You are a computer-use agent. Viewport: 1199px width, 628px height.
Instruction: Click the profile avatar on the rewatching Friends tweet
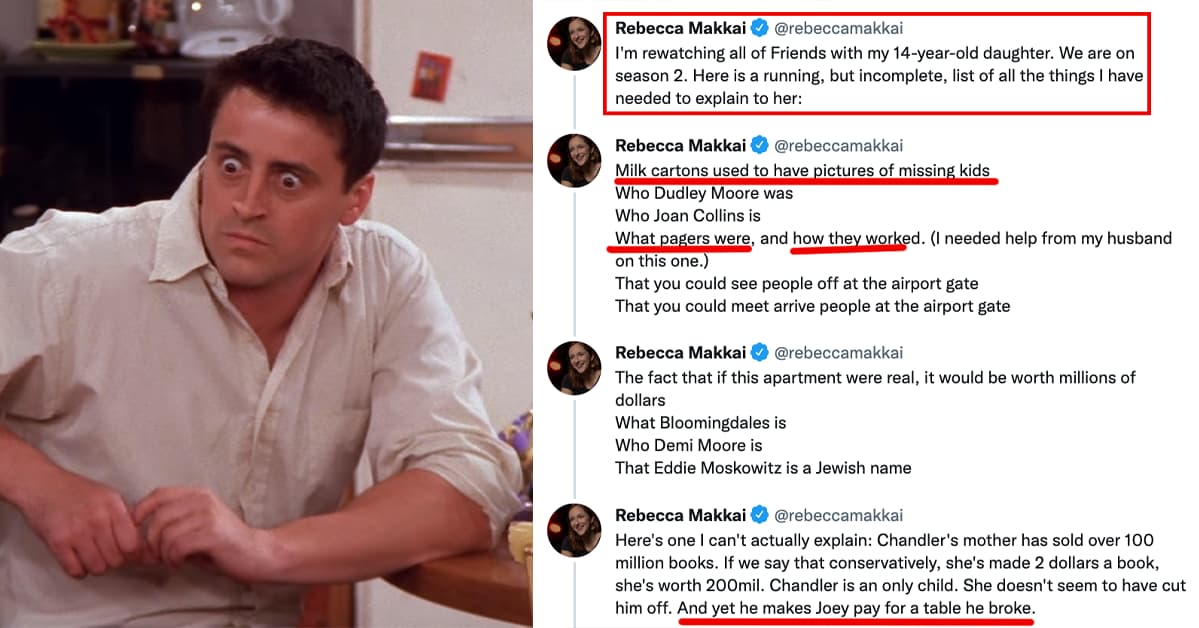(x=574, y=43)
